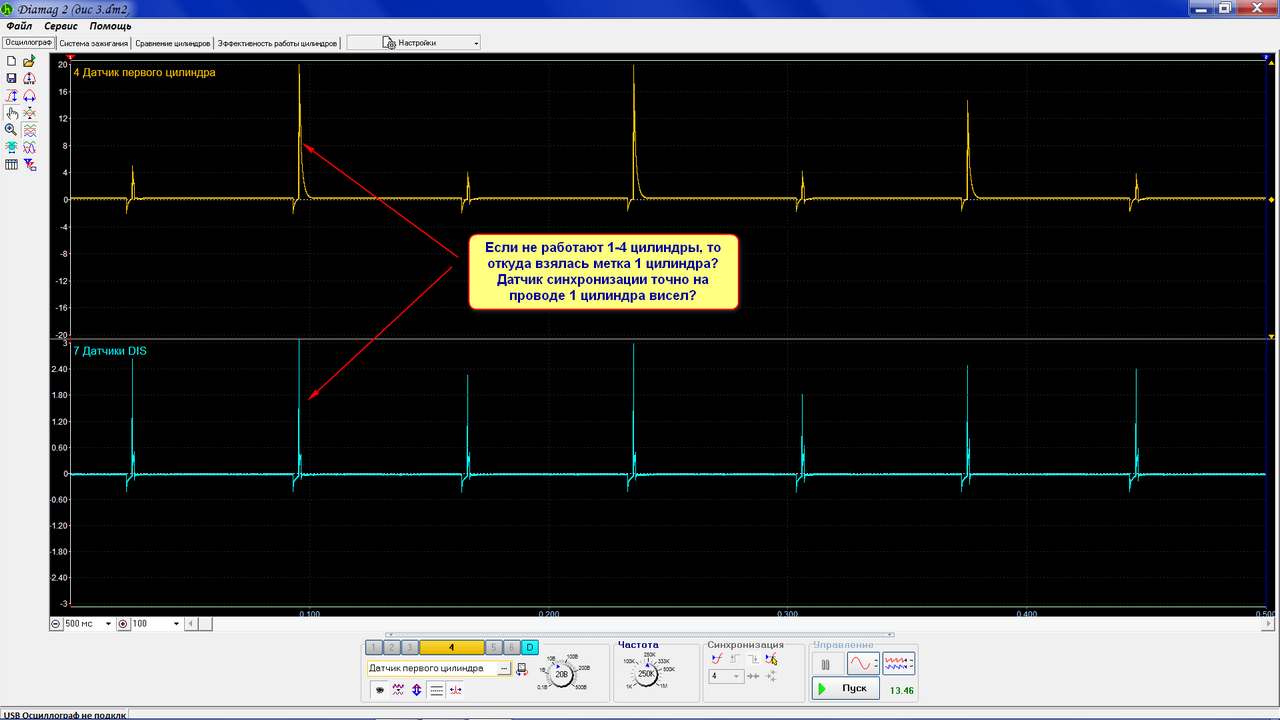Click the trigger cursor-pick icon
Screen dimensions: 1280x720
click(x=772, y=659)
